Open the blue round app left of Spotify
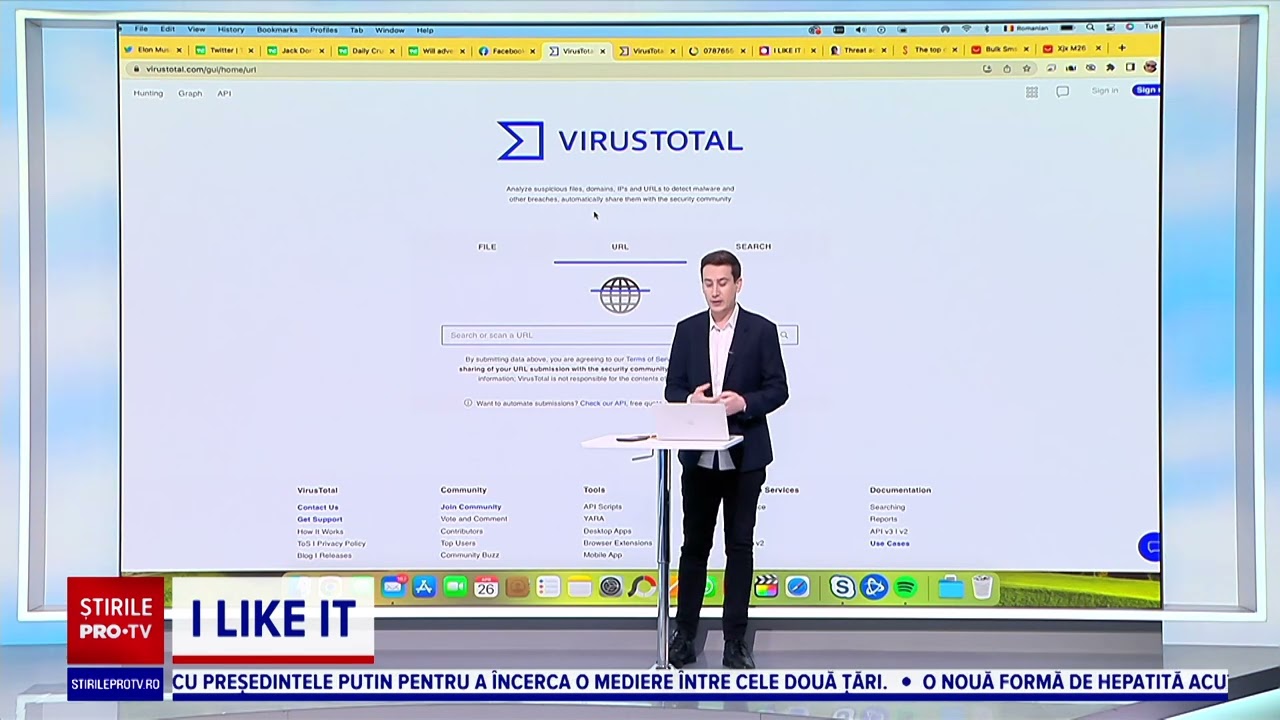Image resolution: width=1280 pixels, height=720 pixels. [874, 588]
